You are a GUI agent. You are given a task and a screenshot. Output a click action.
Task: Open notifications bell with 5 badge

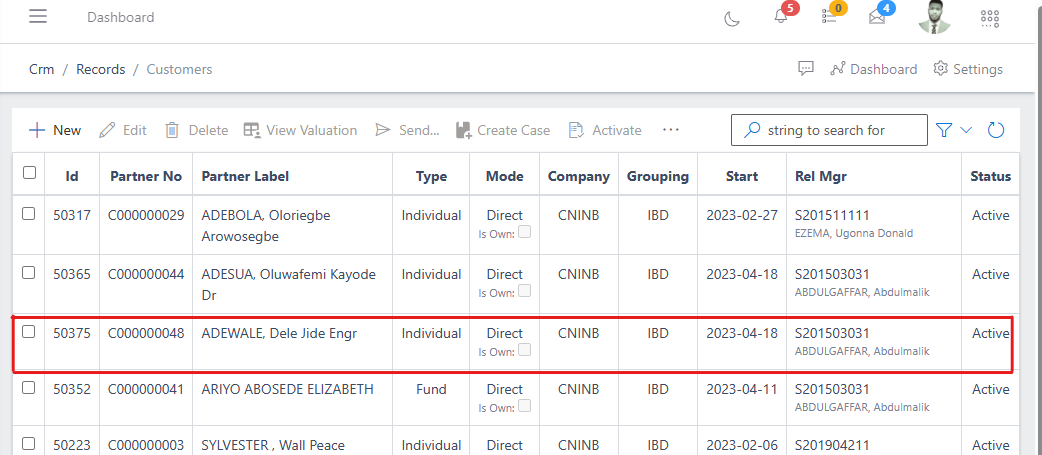782,17
